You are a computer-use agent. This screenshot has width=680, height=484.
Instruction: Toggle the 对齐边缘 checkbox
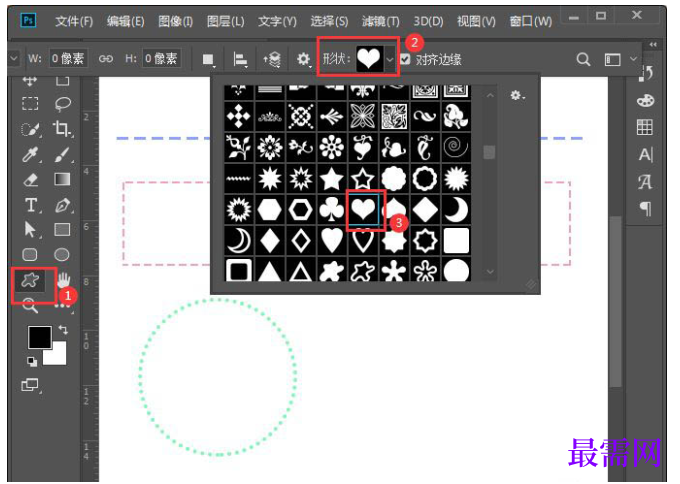pos(405,59)
